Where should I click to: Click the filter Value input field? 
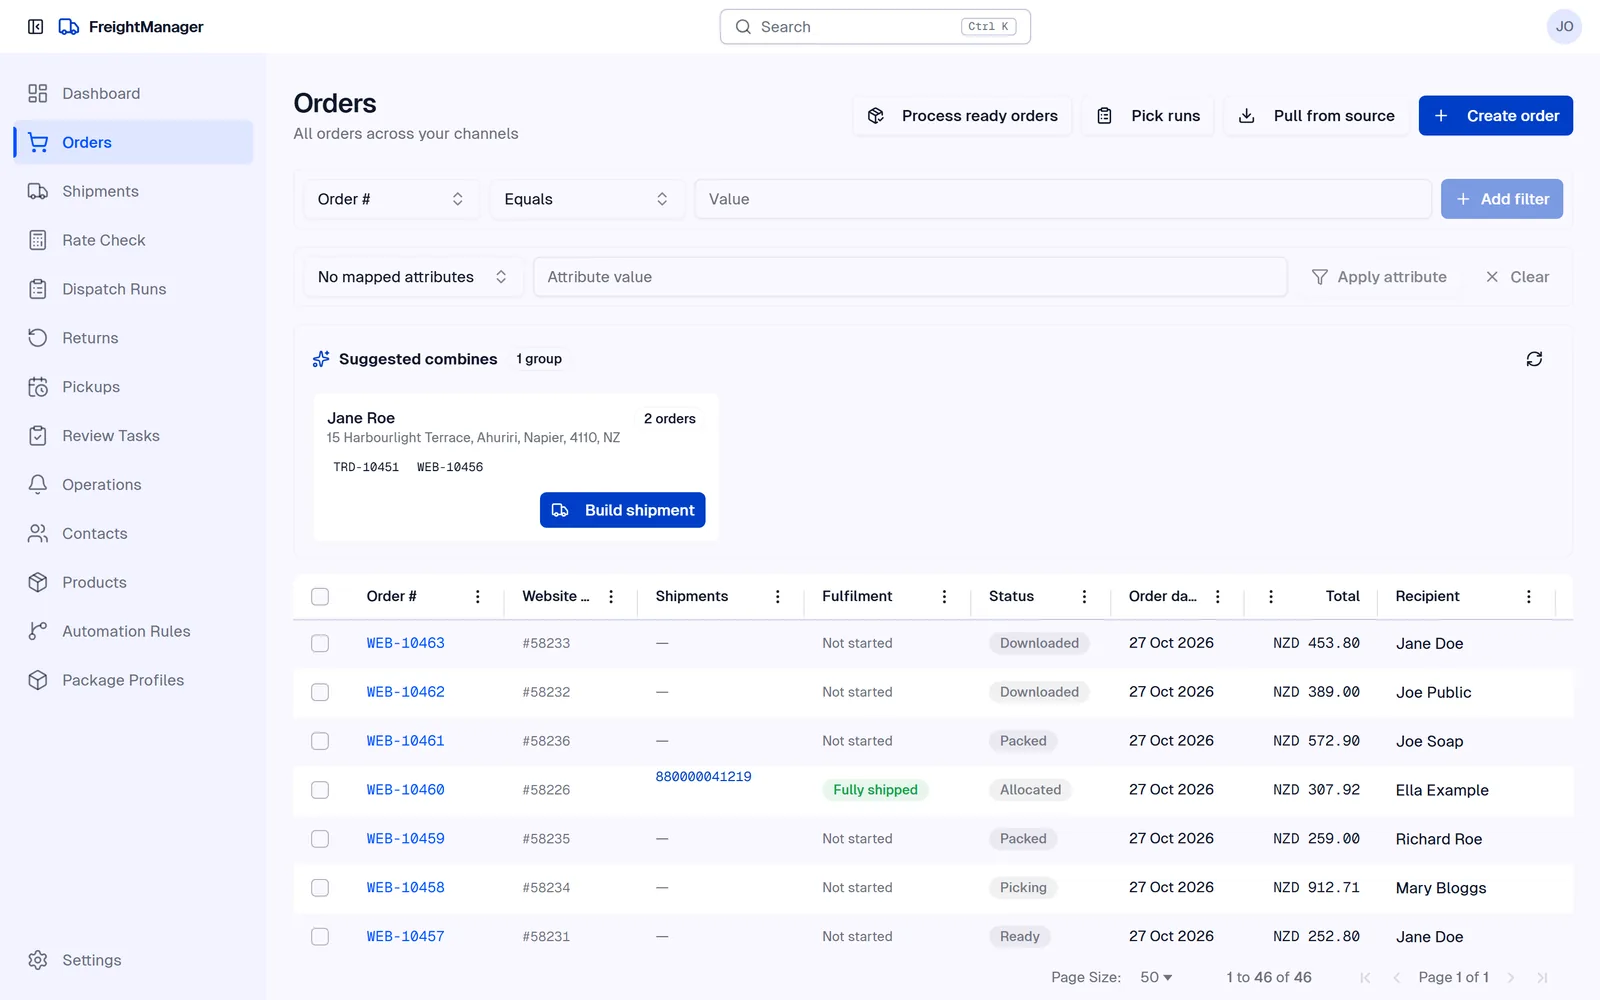1062,199
